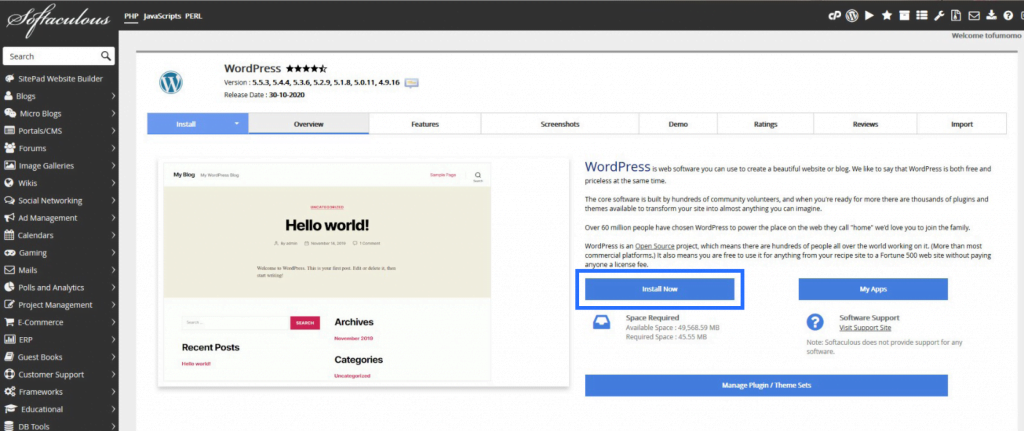This screenshot has width=1024, height=431.
Task: Open help via the question mark icon
Action: (x=1008, y=16)
